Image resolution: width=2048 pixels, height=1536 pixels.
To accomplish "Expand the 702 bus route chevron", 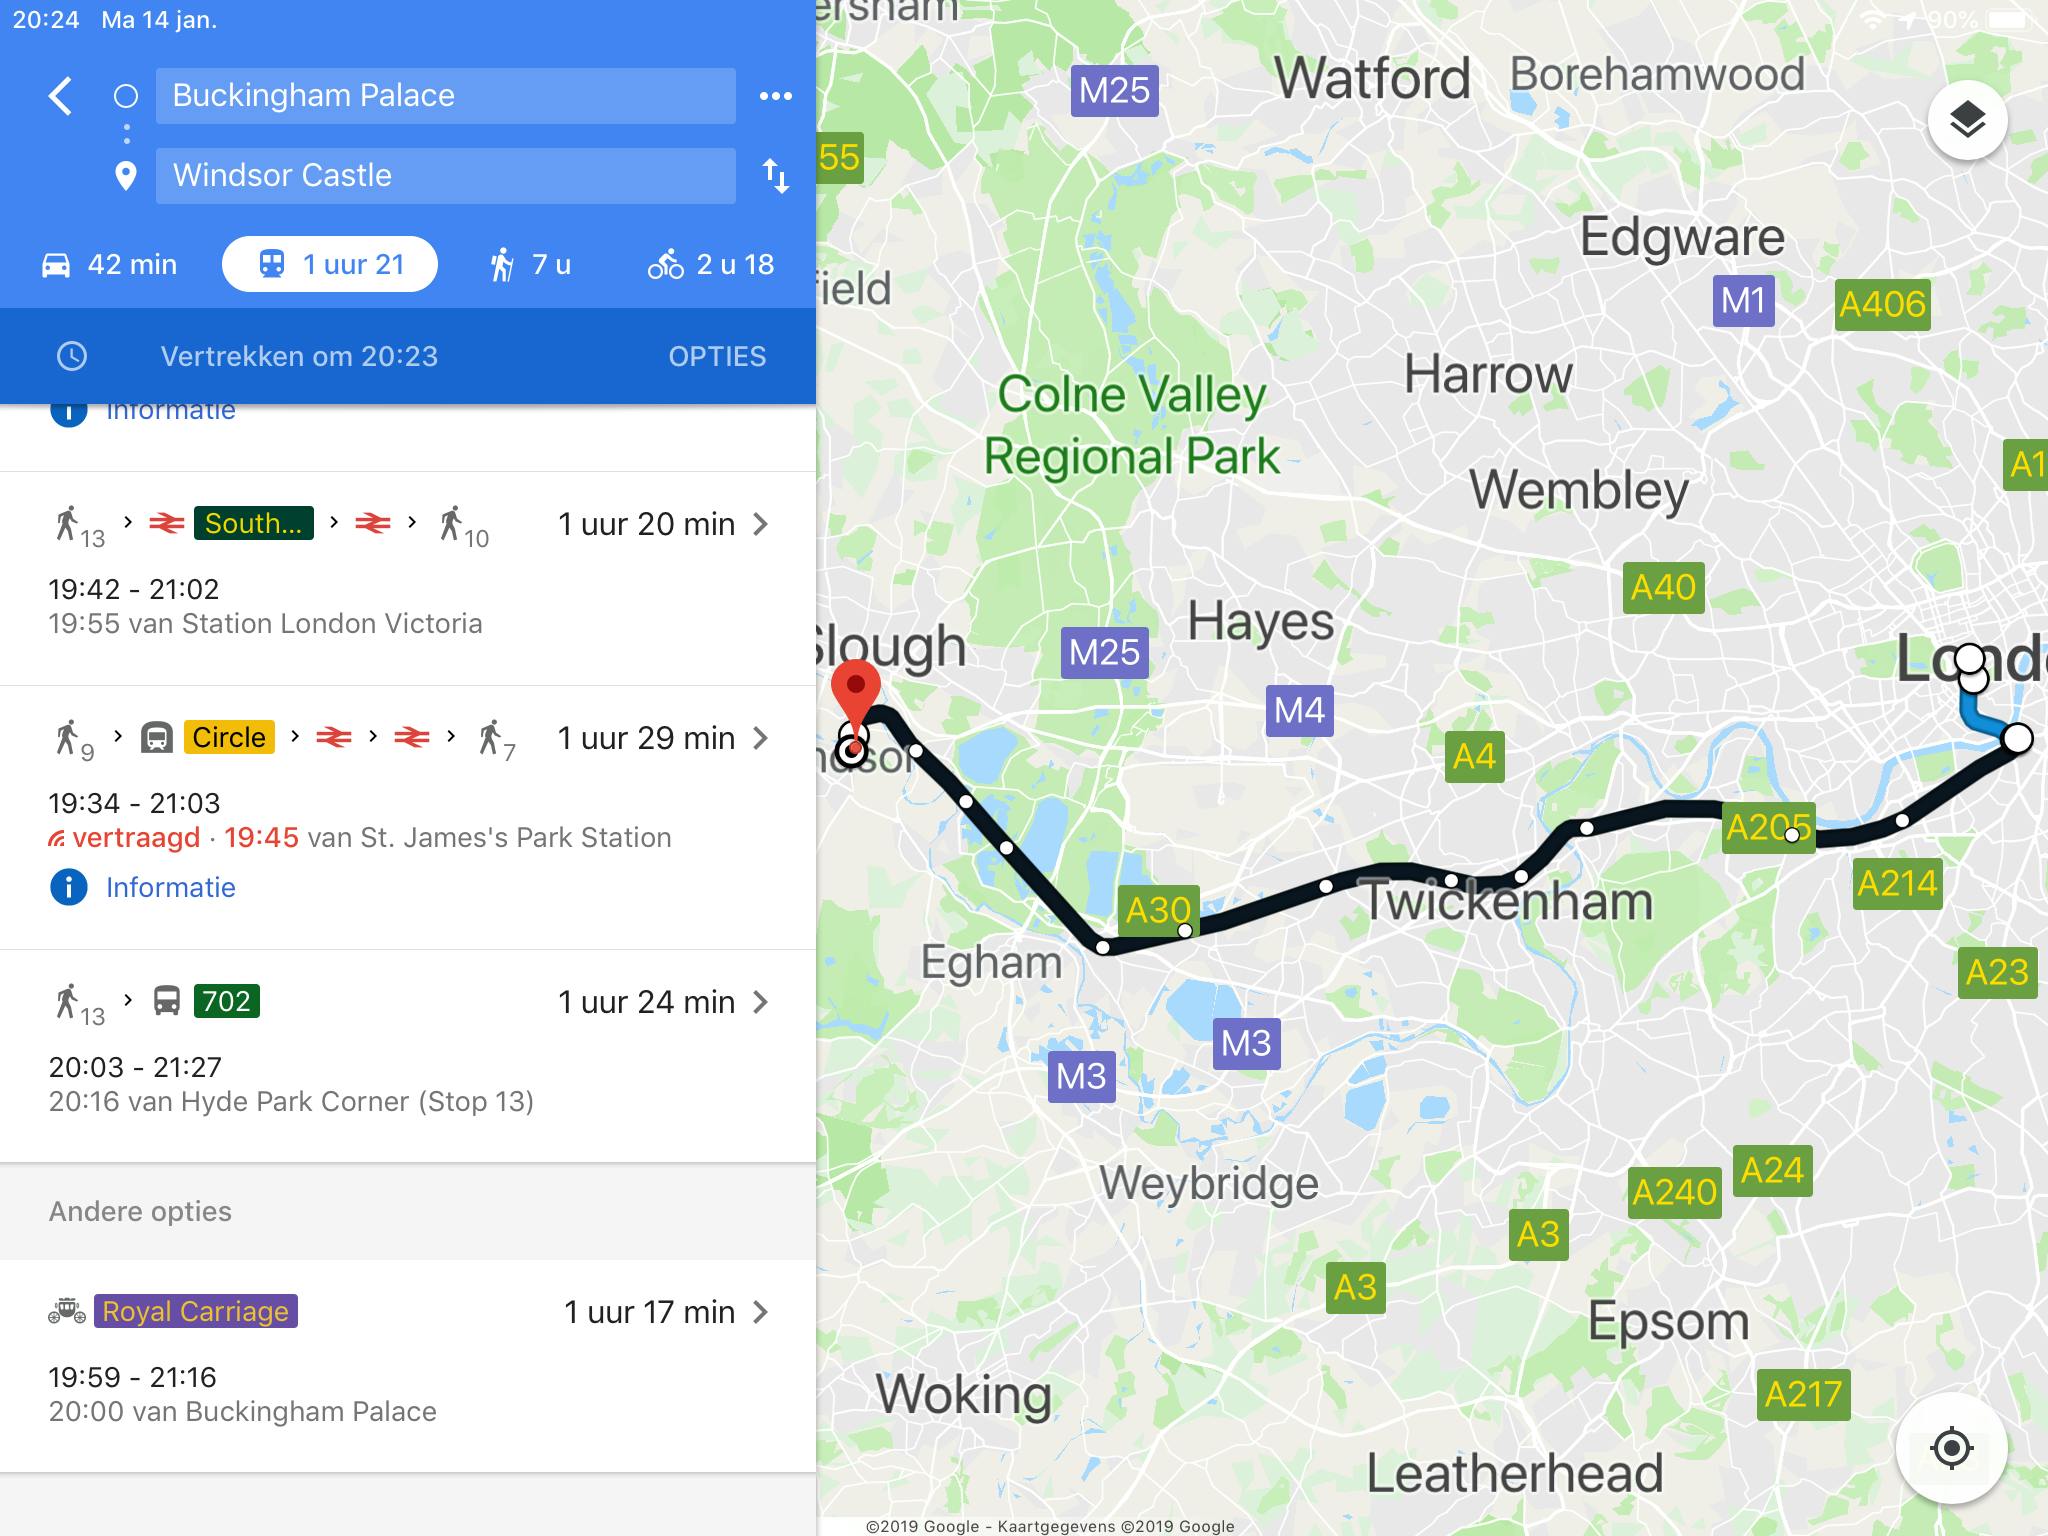I will pos(761,1002).
